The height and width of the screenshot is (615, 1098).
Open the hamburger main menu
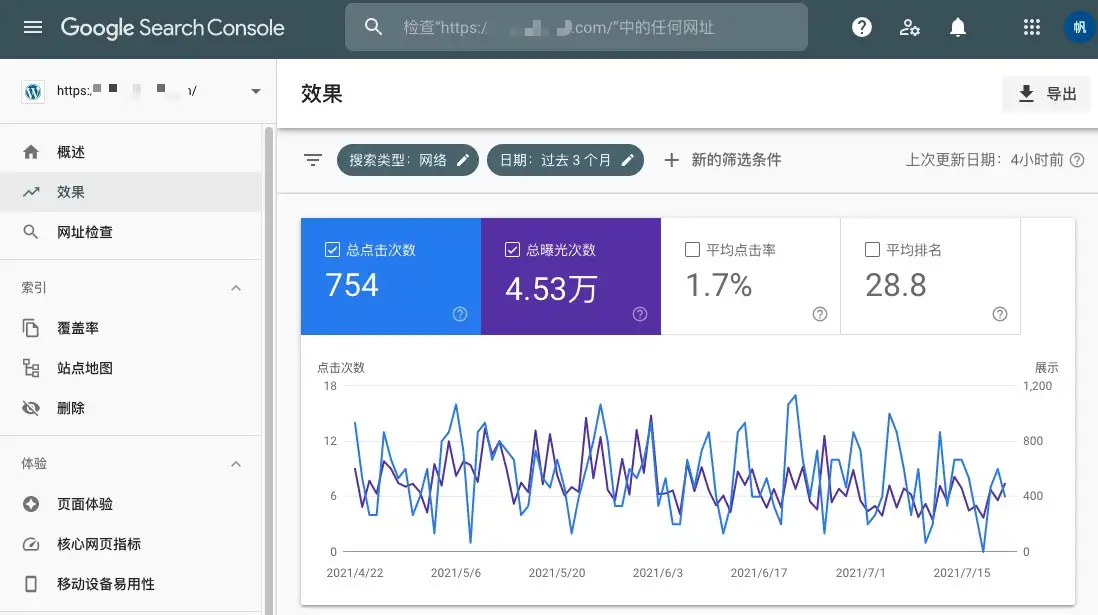tap(33, 27)
